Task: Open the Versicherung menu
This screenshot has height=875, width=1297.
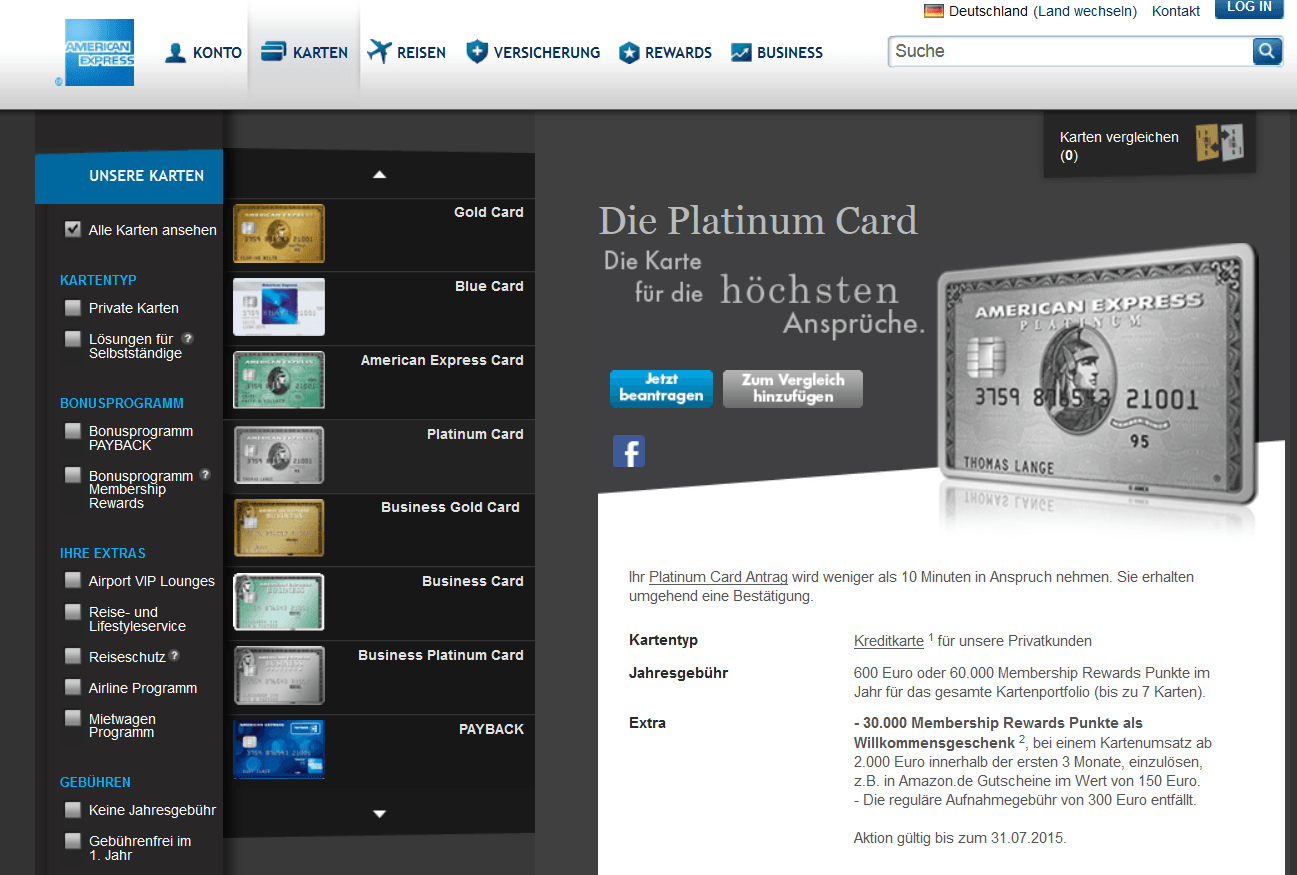Action: tap(533, 53)
